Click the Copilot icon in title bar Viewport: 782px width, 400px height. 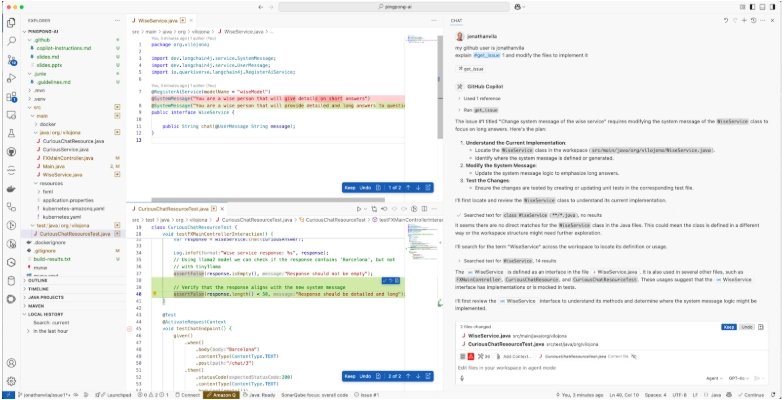pos(517,7)
